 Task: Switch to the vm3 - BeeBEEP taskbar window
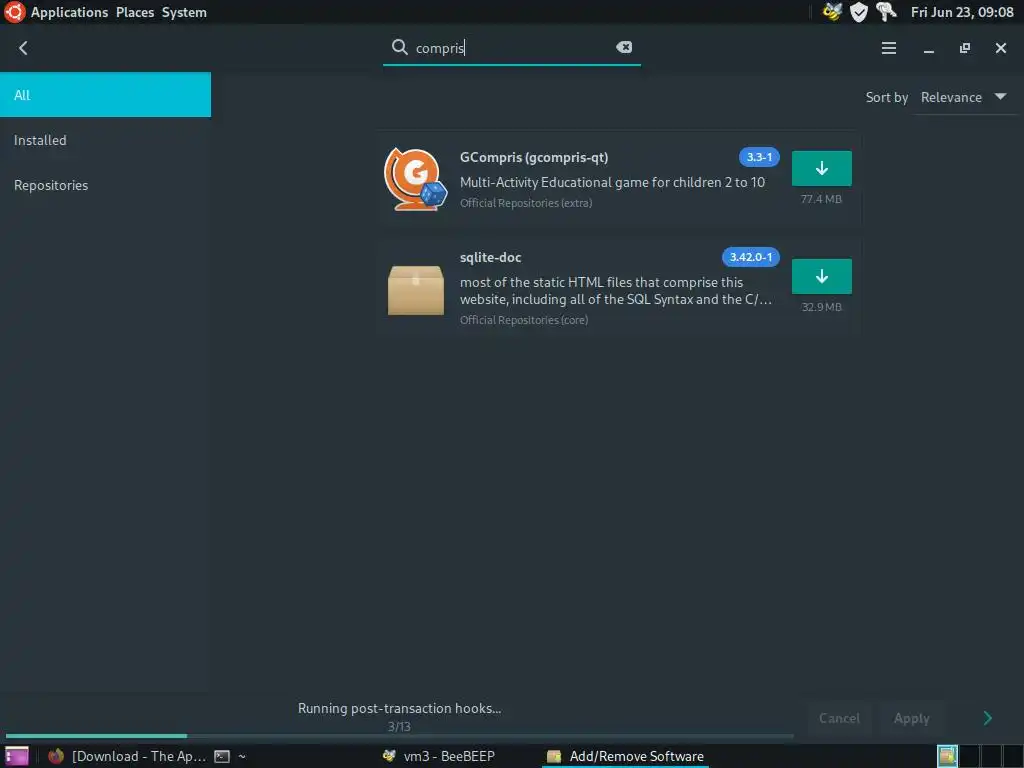[x=439, y=756]
